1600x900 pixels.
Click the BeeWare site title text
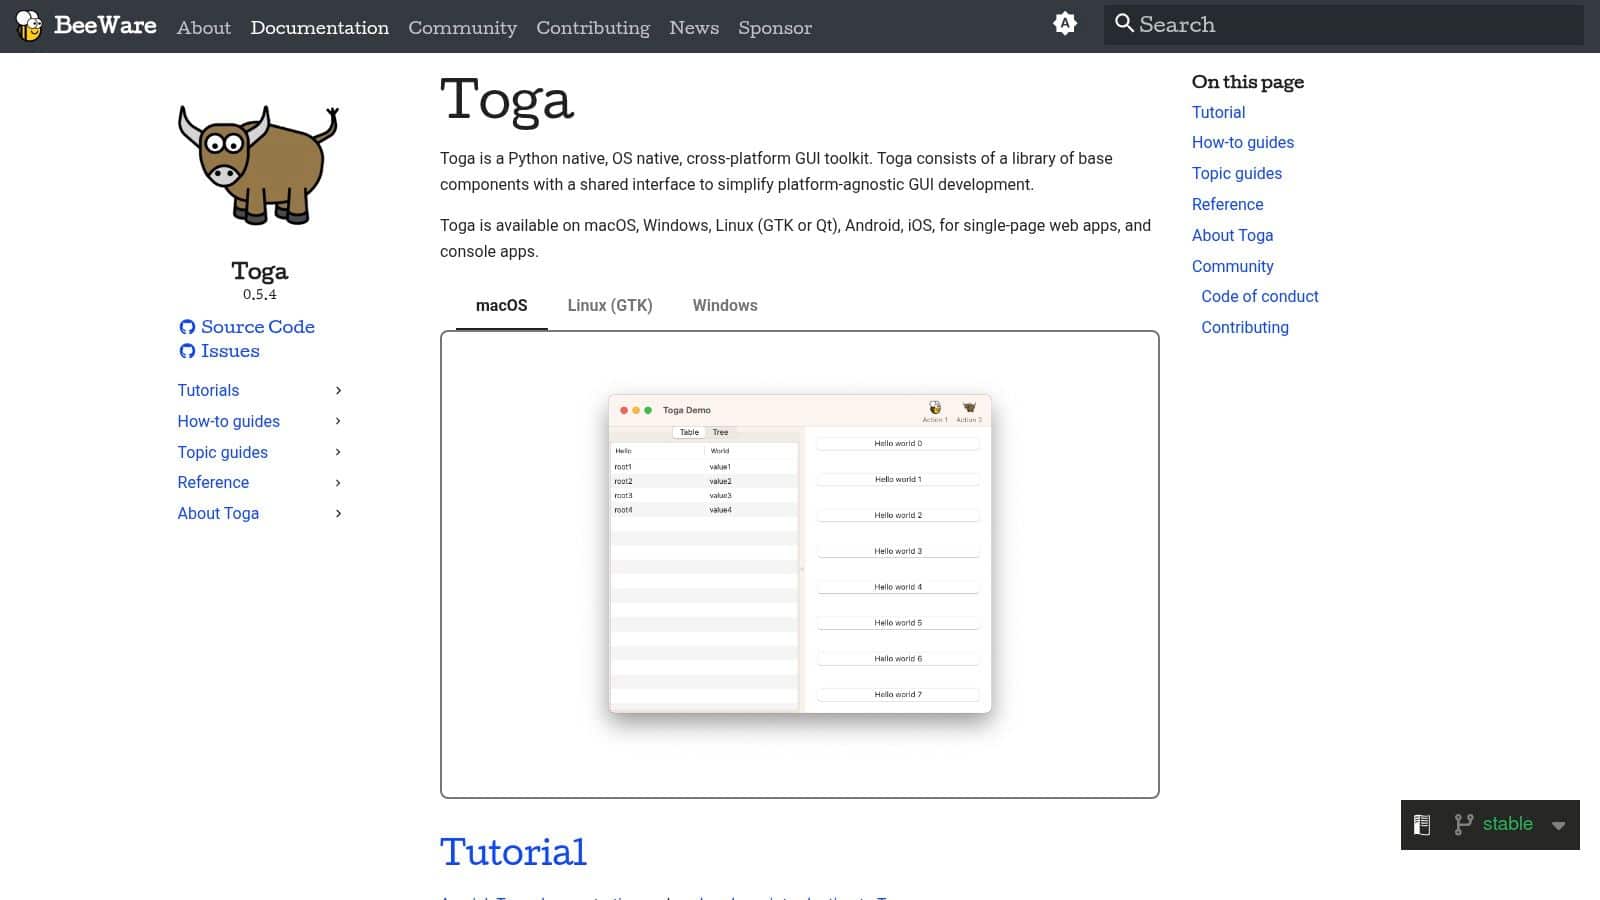click(105, 25)
